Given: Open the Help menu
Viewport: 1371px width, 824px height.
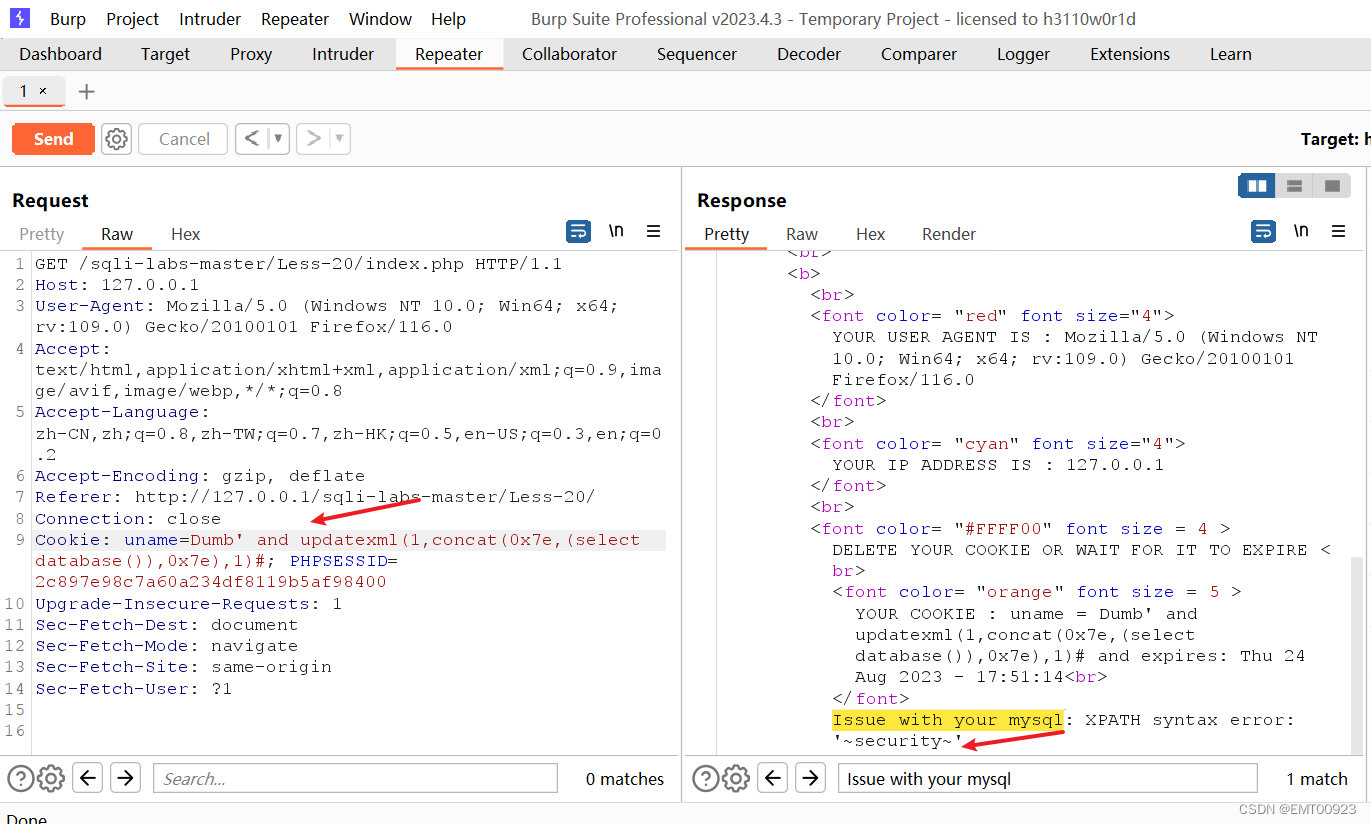Looking at the screenshot, I should coord(449,19).
